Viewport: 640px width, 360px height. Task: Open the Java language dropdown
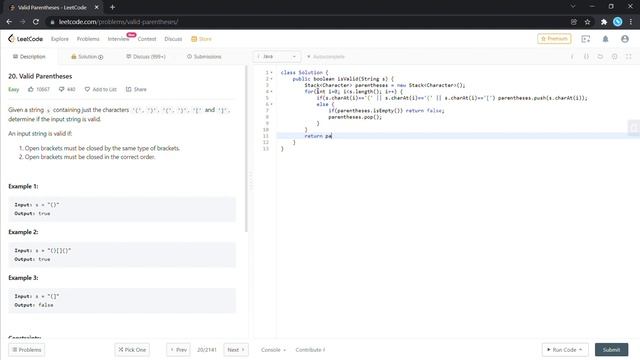pos(277,57)
